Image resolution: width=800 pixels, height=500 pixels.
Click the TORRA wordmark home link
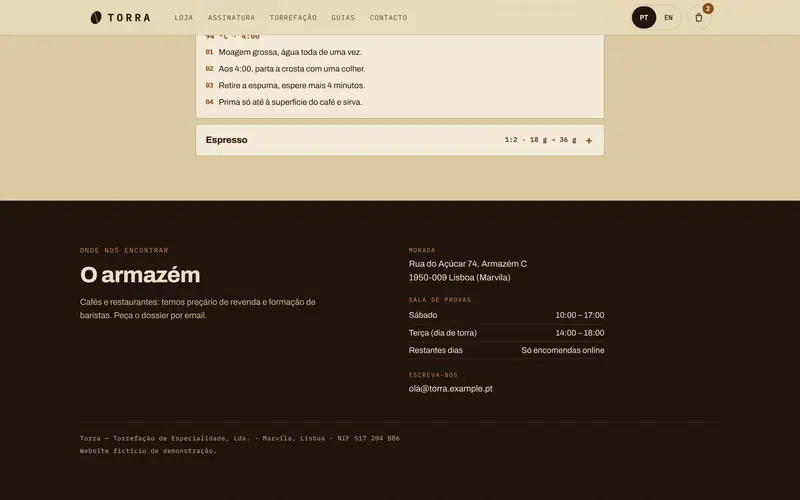point(129,18)
